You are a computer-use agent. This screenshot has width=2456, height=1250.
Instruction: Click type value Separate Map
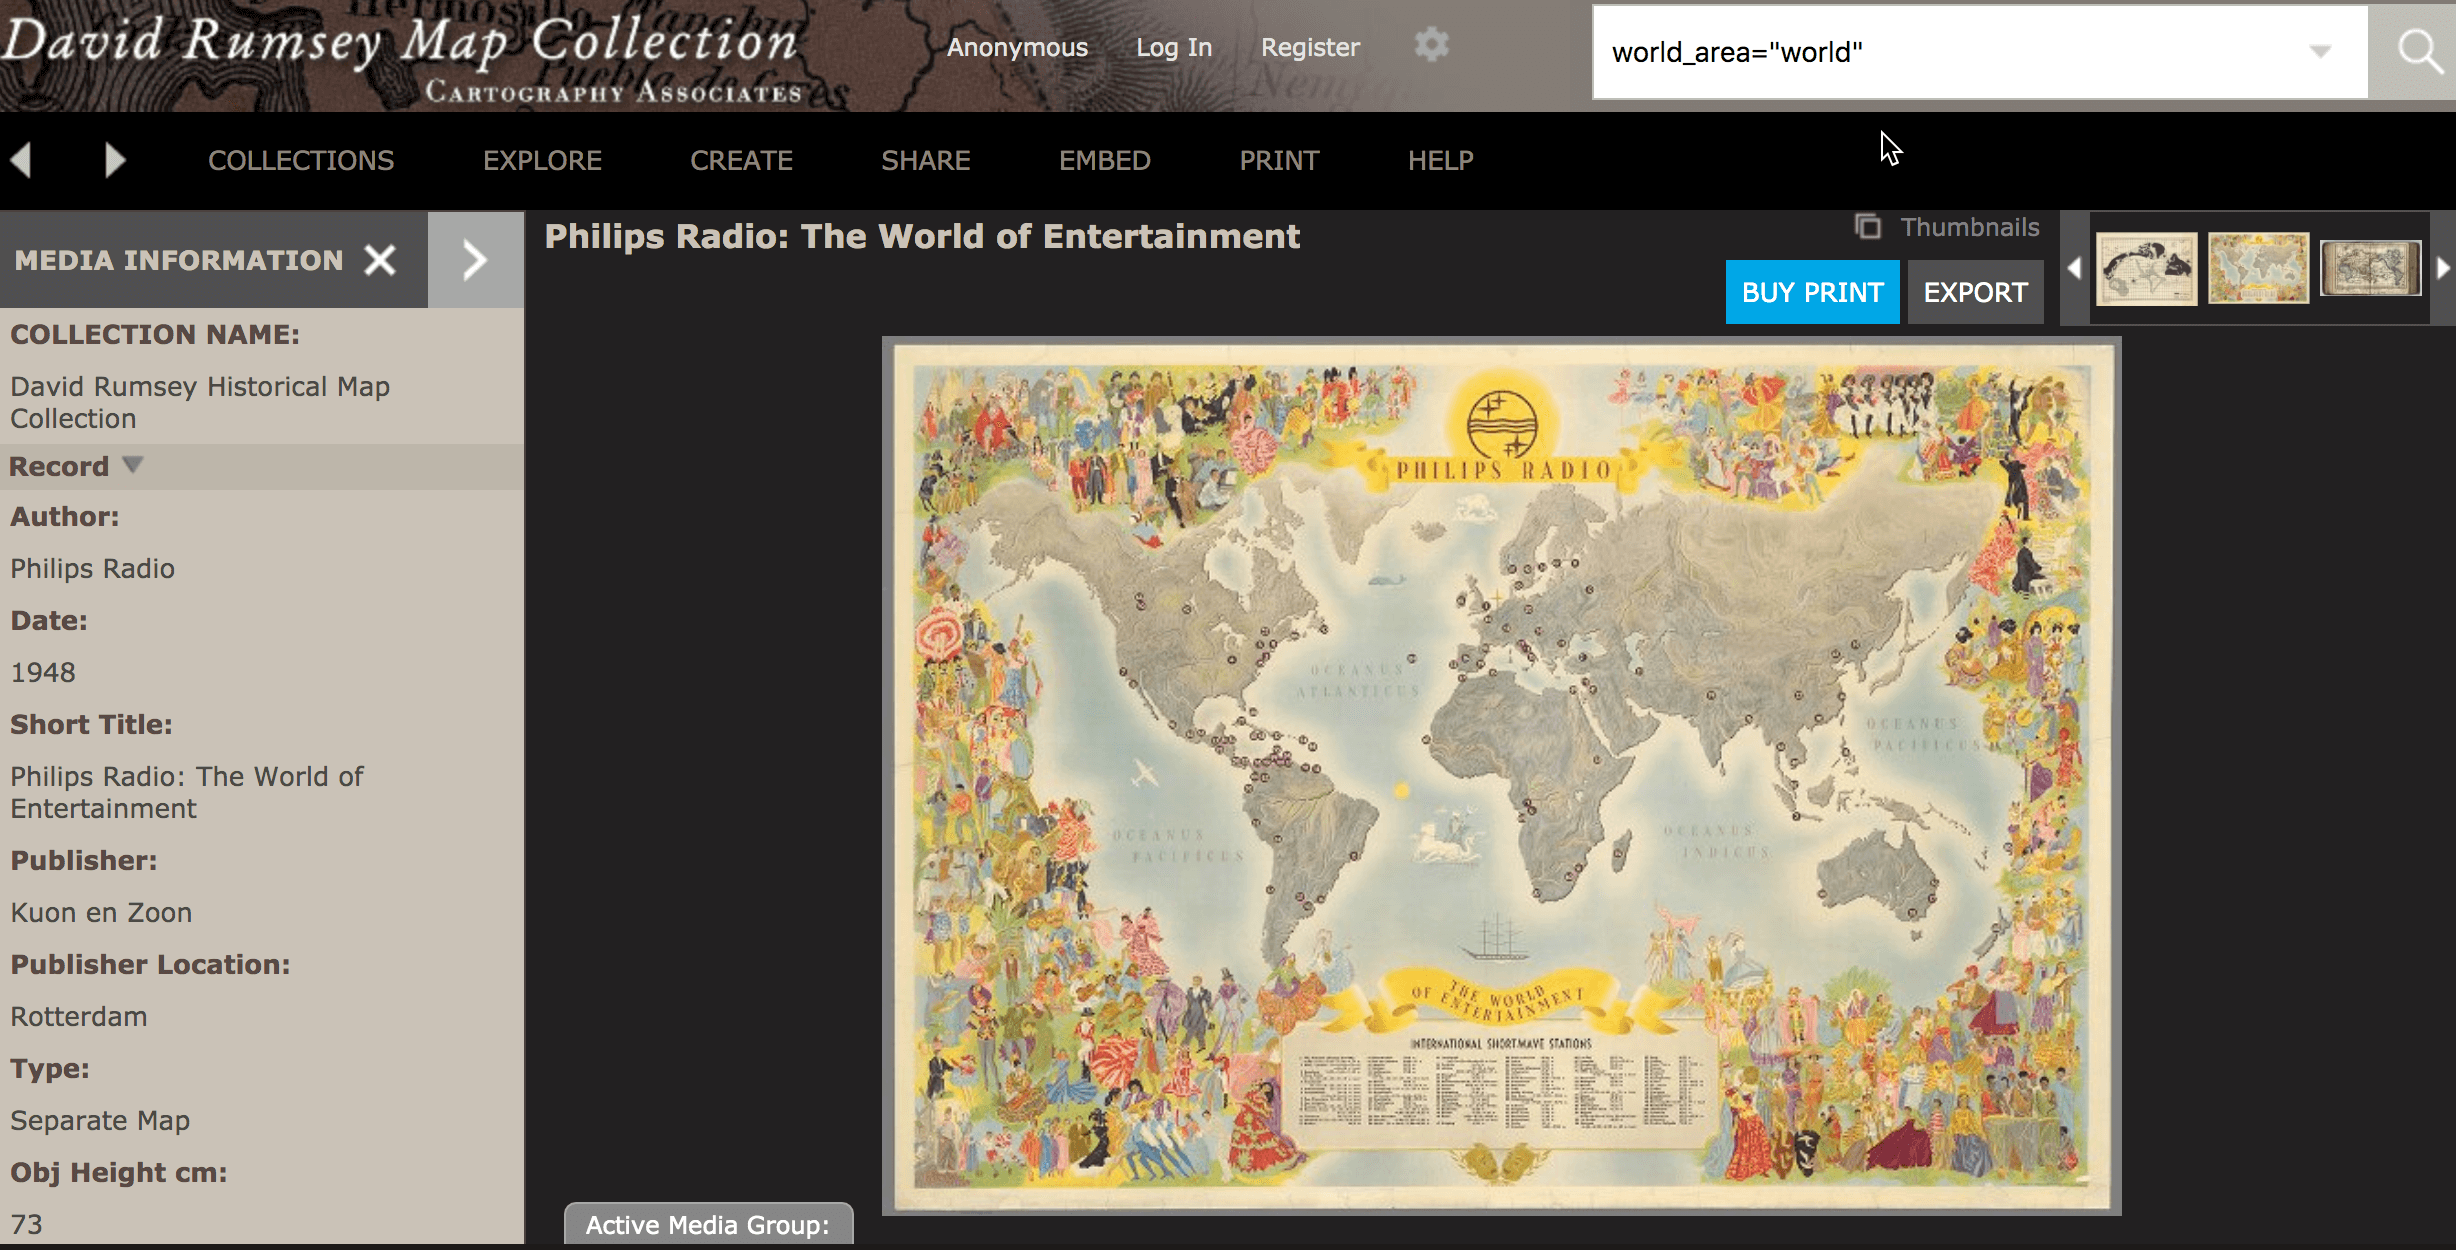(100, 1120)
